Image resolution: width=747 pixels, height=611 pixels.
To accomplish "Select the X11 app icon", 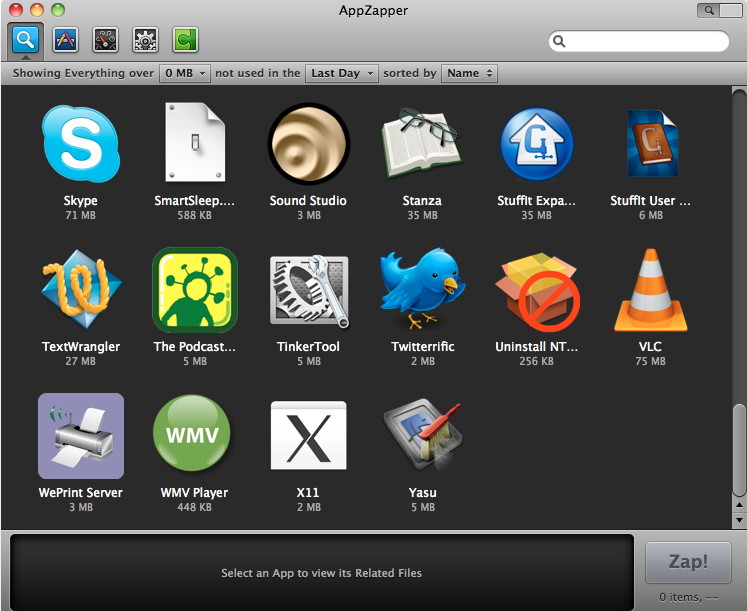I will click(309, 435).
